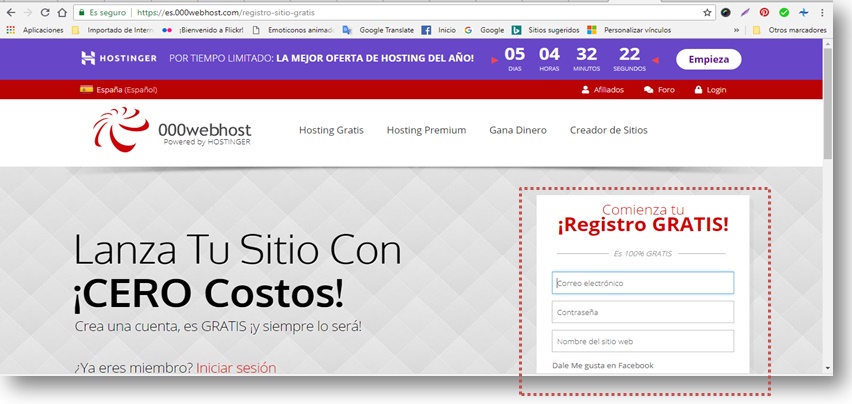Viewport: 852px width, 404px height.
Task: Click the Hostinger logo in the banner
Action: pyautogui.click(x=119, y=58)
